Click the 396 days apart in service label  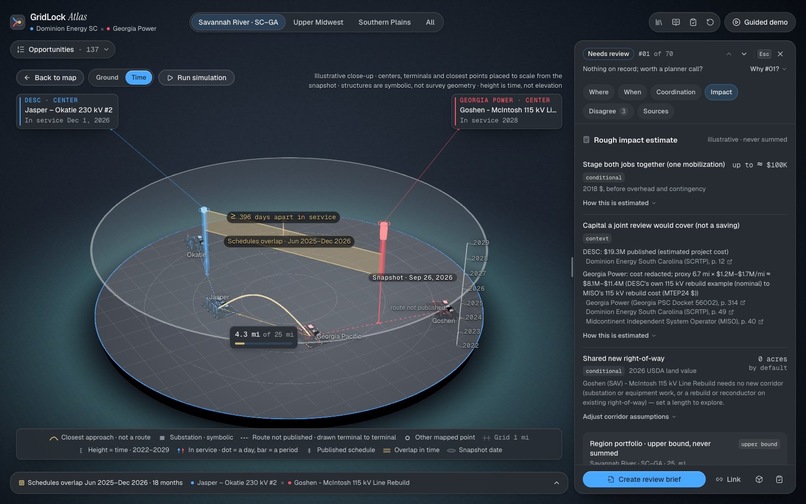point(283,217)
